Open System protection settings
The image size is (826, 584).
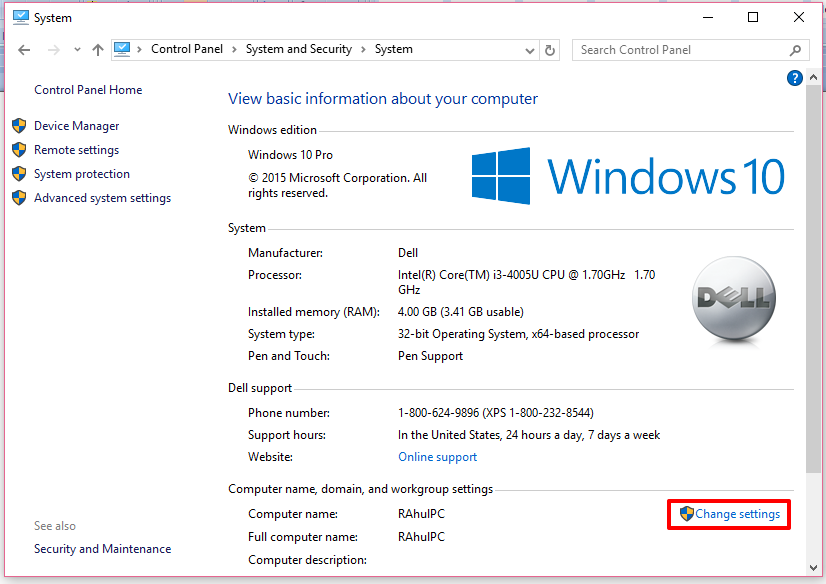point(81,173)
